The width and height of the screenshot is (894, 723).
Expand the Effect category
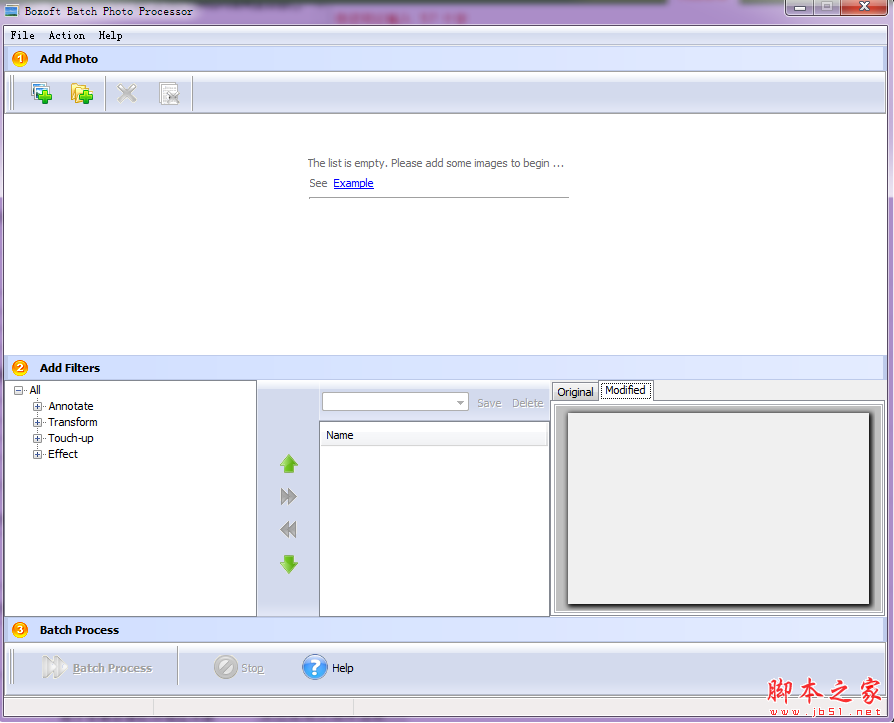[37, 454]
